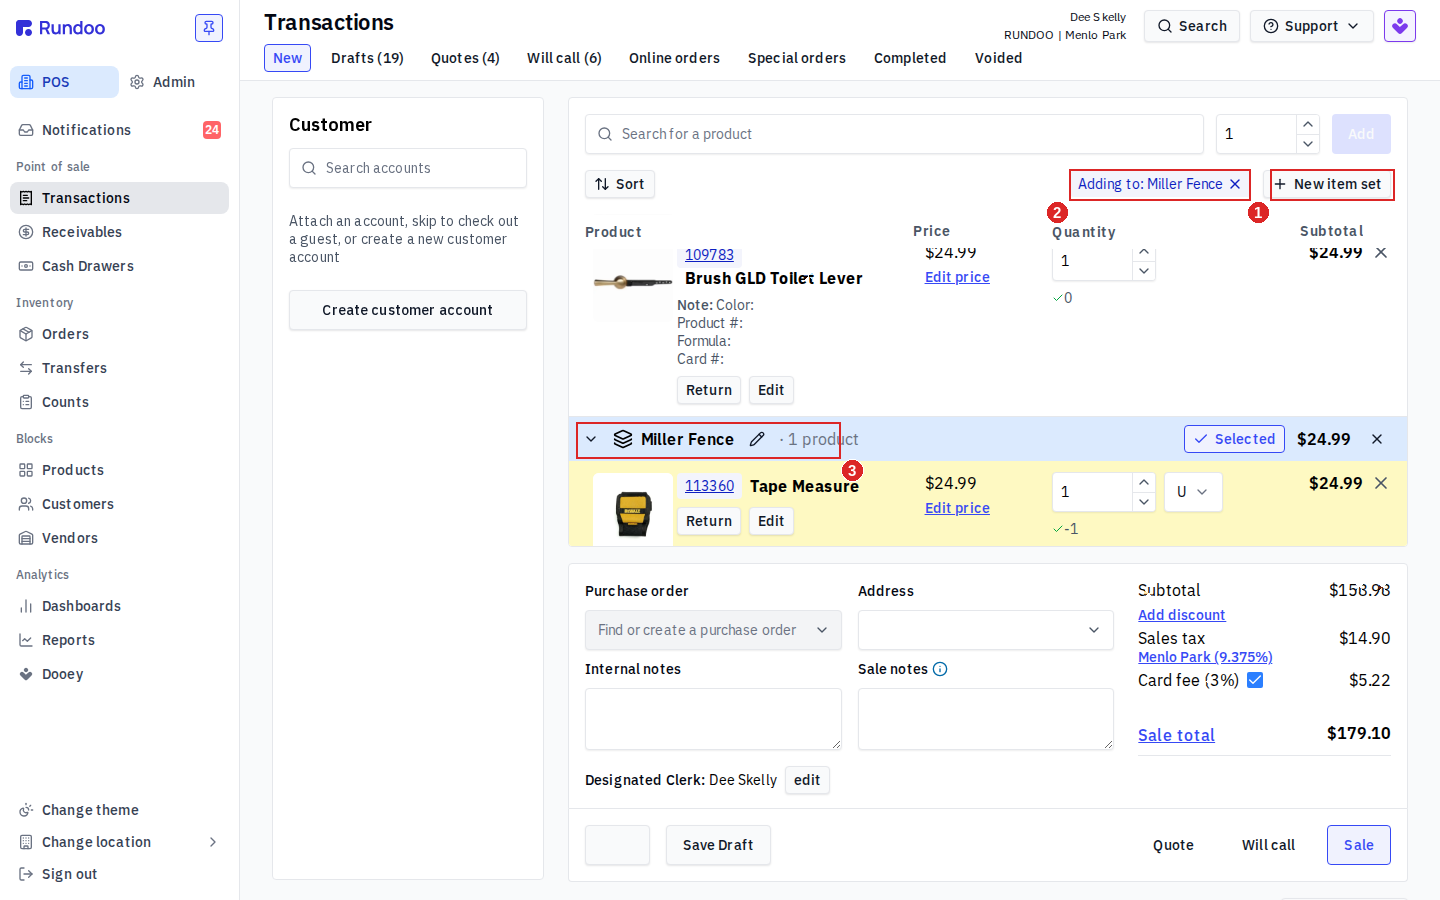The image size is (1440, 900).
Task: Click the Sale notes info icon
Action: point(940,669)
